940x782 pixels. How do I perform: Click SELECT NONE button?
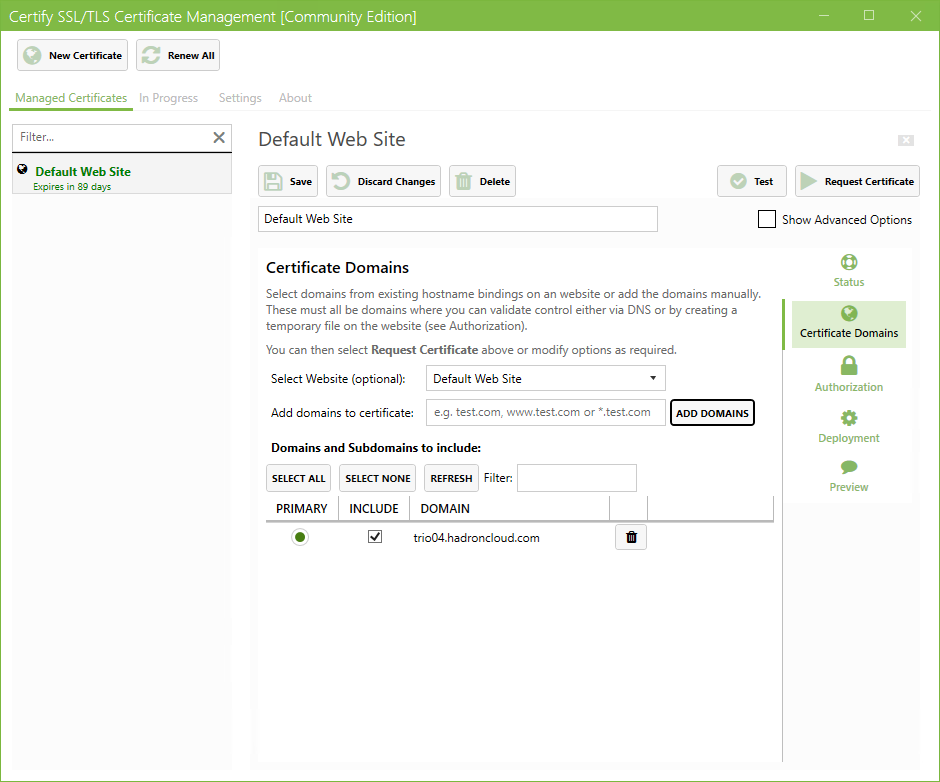(x=378, y=478)
